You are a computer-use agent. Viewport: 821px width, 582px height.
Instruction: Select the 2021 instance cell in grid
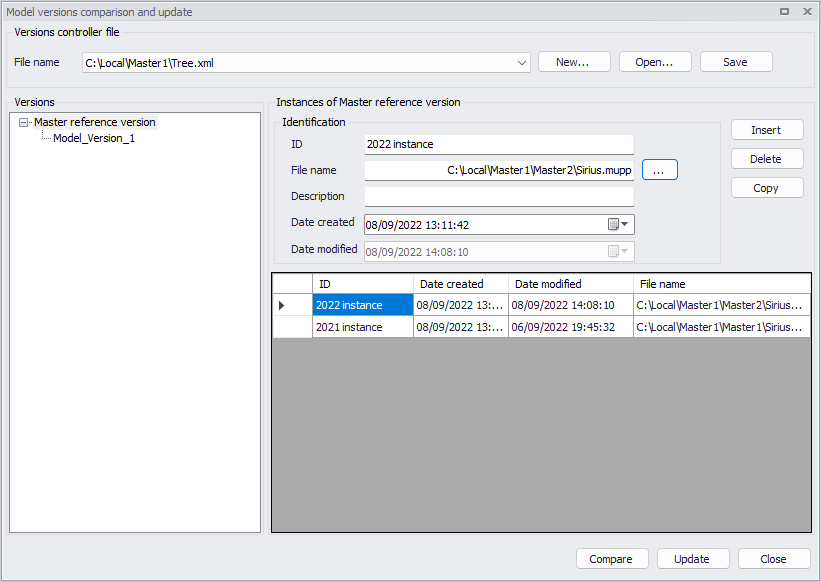(x=363, y=327)
